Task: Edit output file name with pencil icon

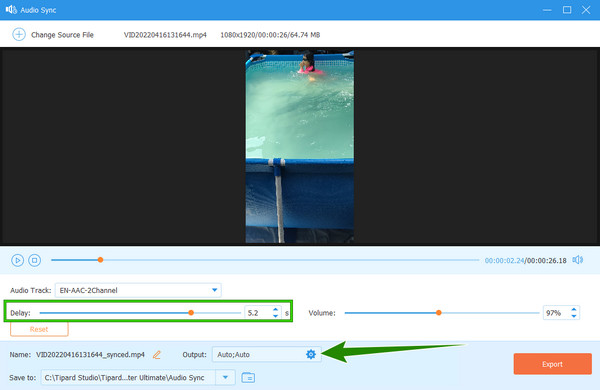Action: tap(157, 355)
